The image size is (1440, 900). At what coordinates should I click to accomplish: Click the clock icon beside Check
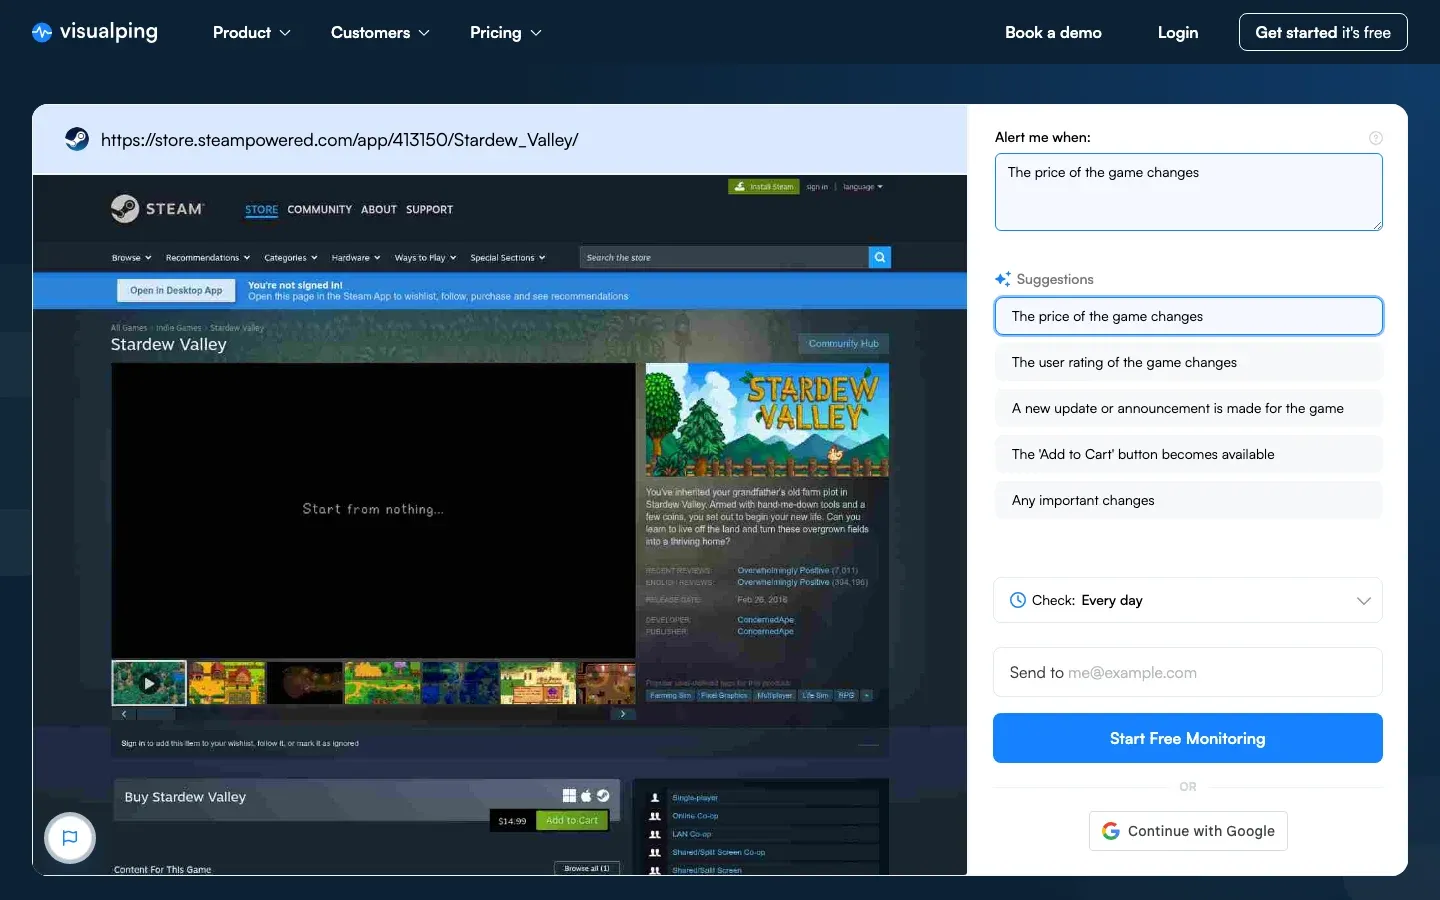point(1017,600)
